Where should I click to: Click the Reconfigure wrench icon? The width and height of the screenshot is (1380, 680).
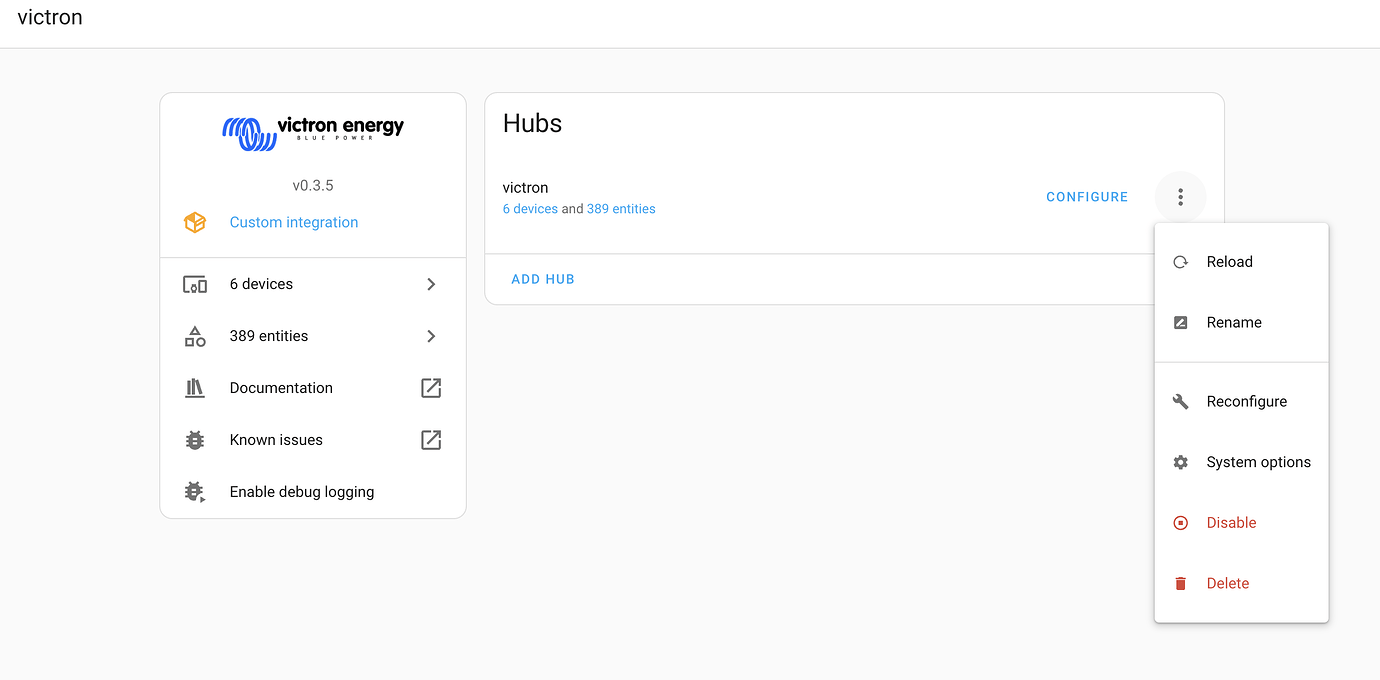pyautogui.click(x=1180, y=401)
